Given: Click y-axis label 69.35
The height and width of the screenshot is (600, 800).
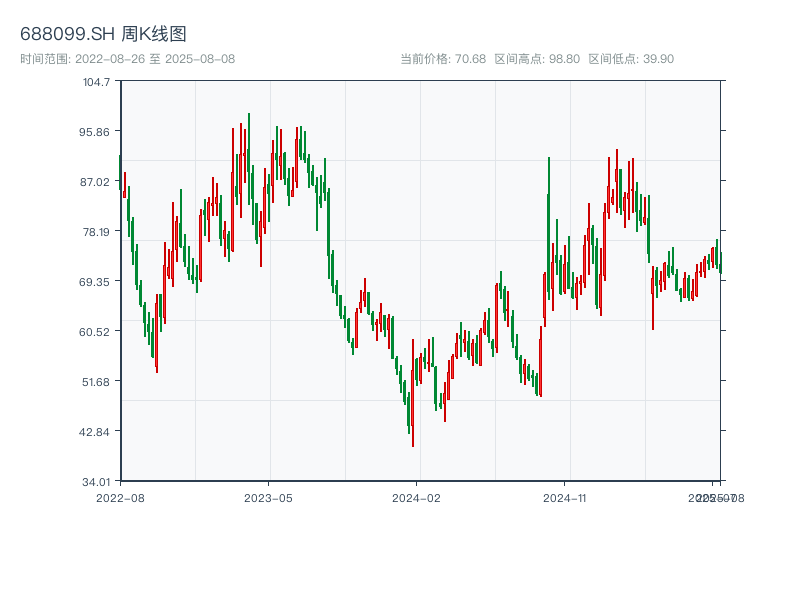Looking at the screenshot, I should coord(94,282).
